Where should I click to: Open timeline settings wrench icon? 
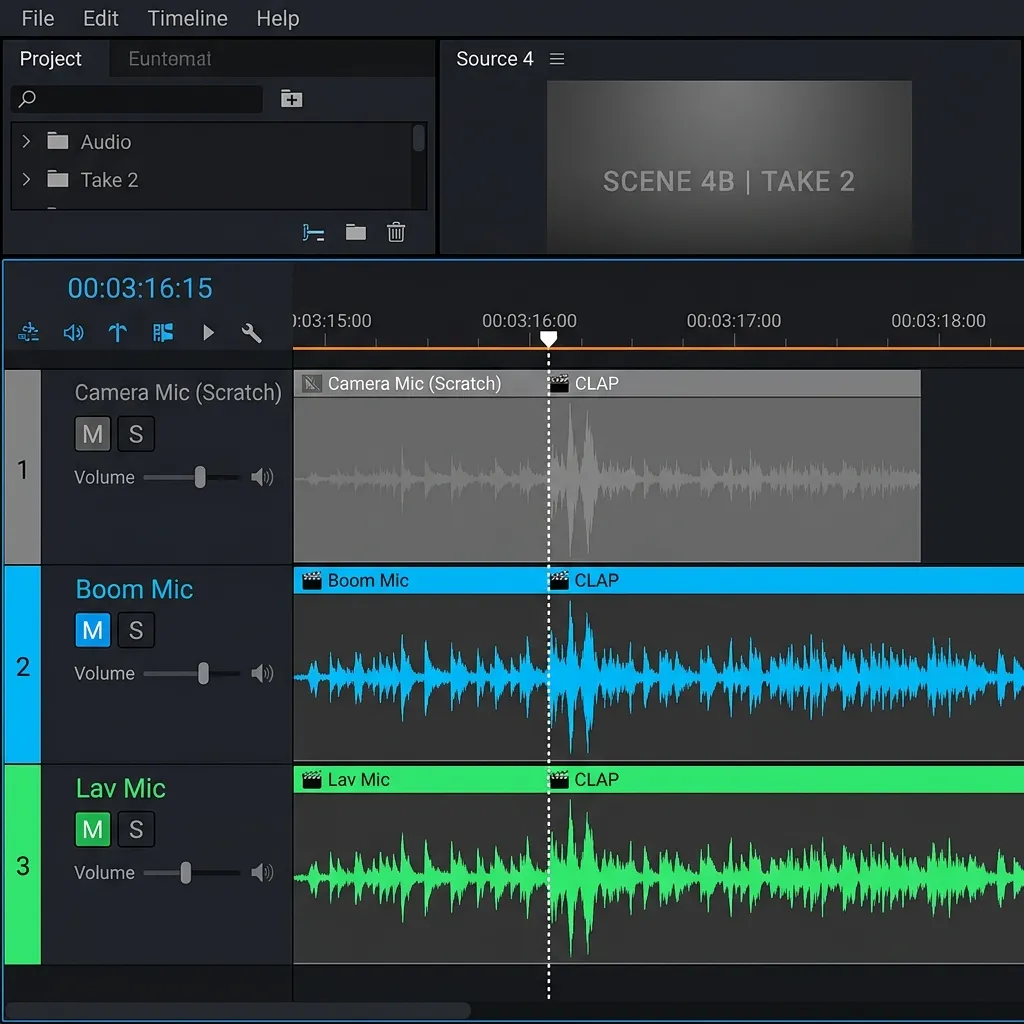click(251, 333)
